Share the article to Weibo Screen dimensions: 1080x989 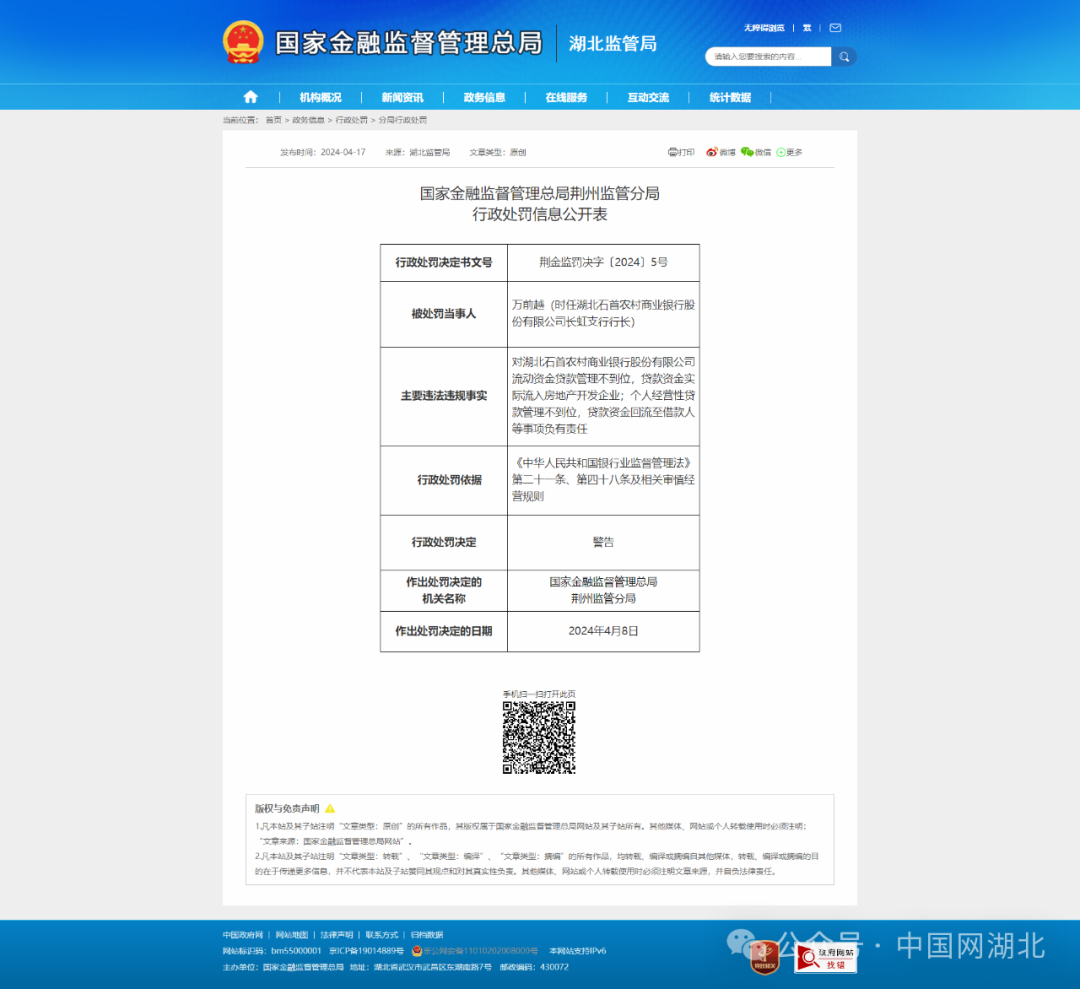pos(720,152)
